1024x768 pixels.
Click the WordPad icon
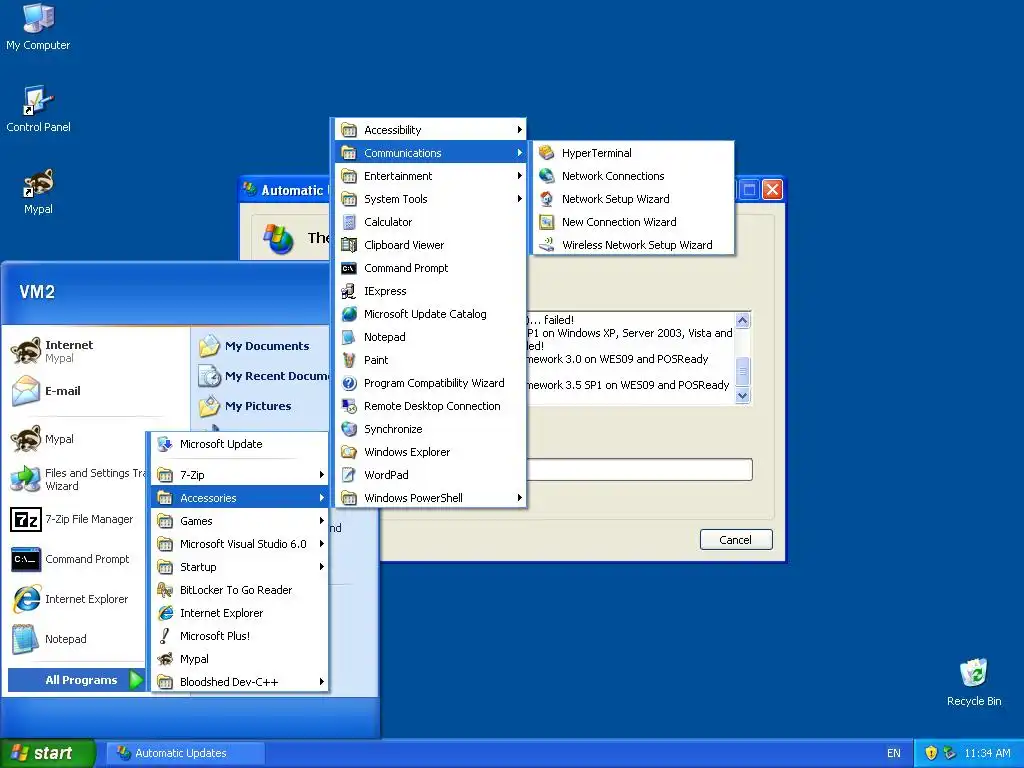click(x=349, y=475)
